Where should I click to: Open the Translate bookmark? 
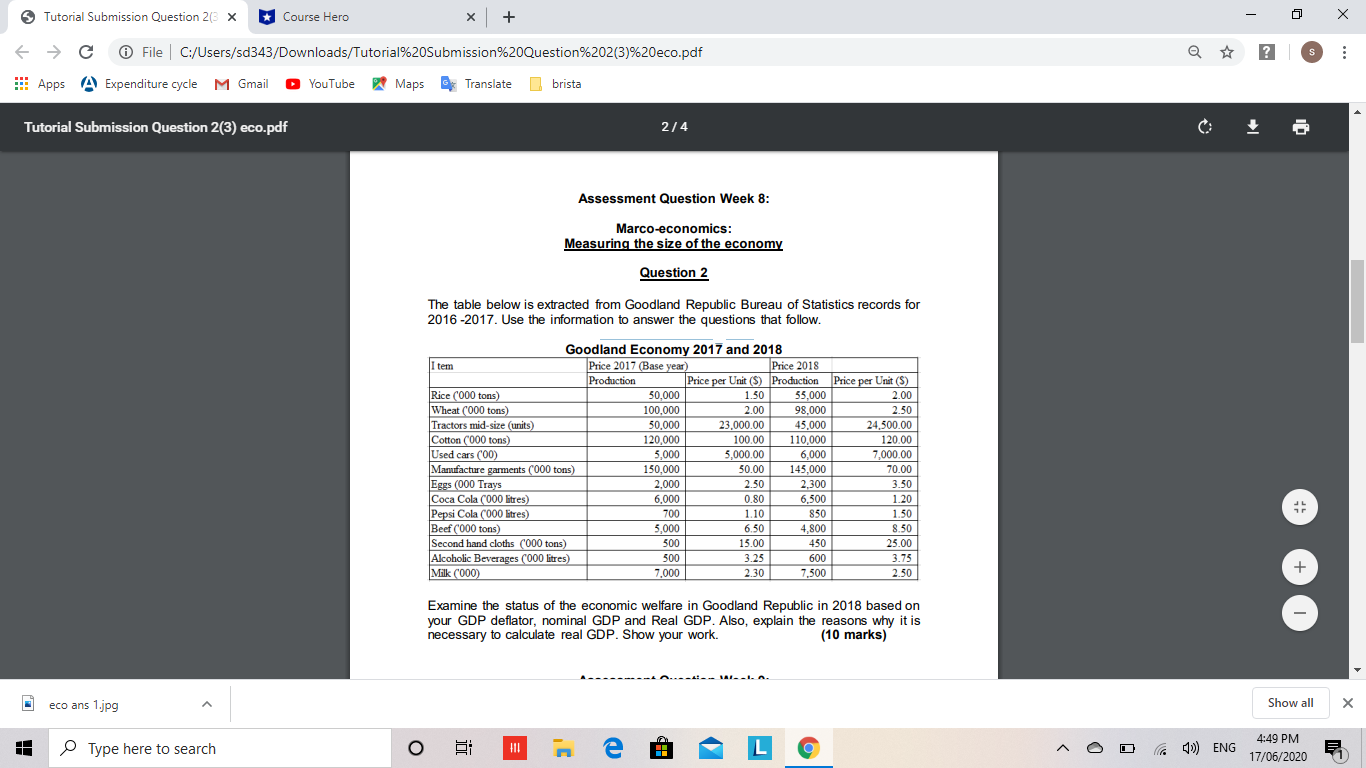[x=476, y=84]
